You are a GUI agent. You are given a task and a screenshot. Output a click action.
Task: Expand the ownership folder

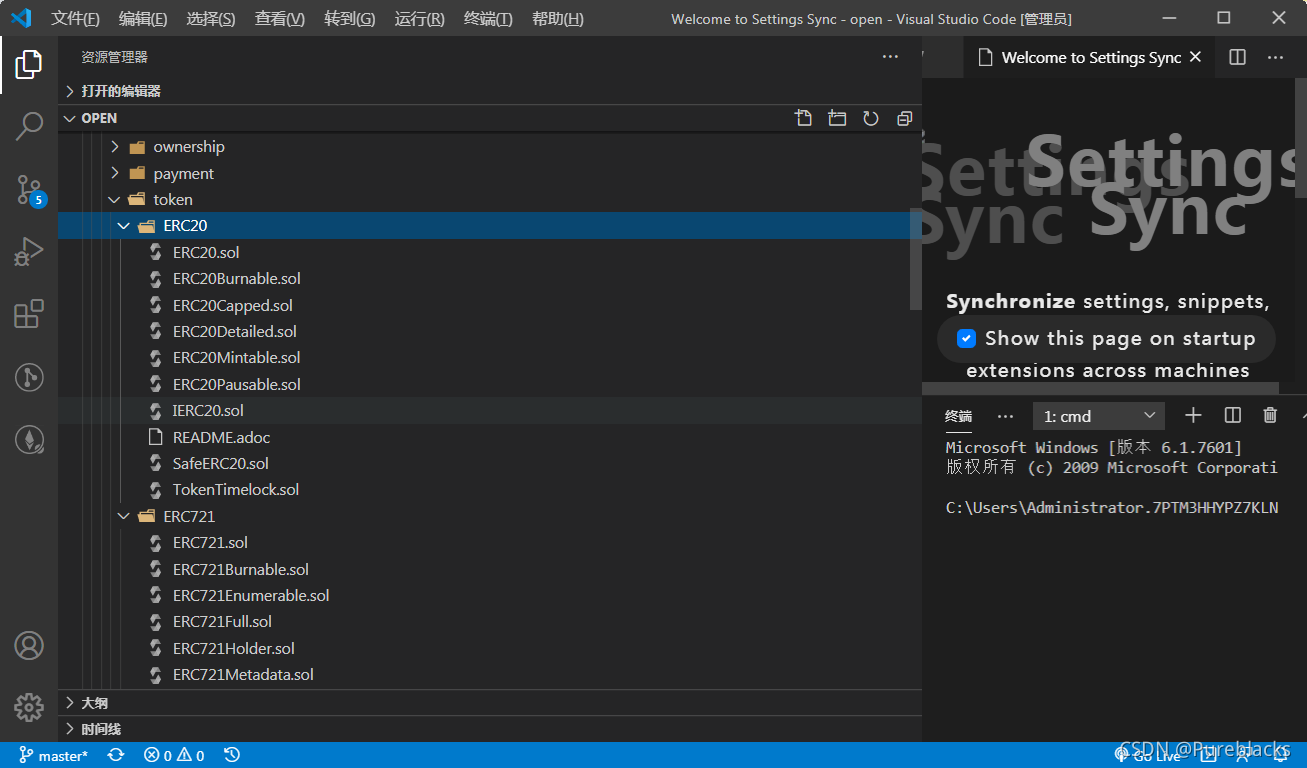(490, 146)
